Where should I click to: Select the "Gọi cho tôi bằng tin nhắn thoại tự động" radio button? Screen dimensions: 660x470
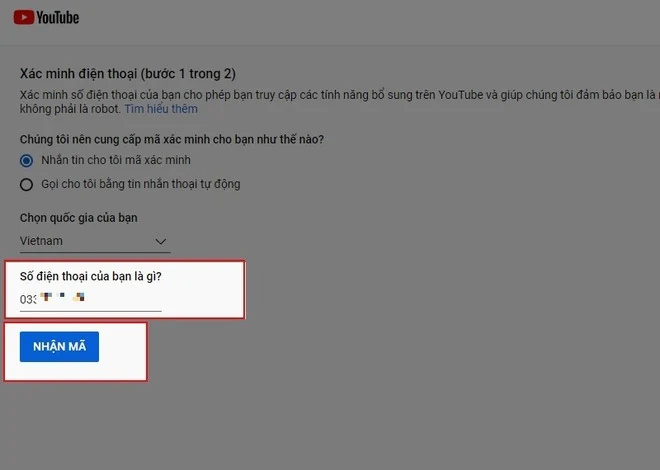(26, 184)
